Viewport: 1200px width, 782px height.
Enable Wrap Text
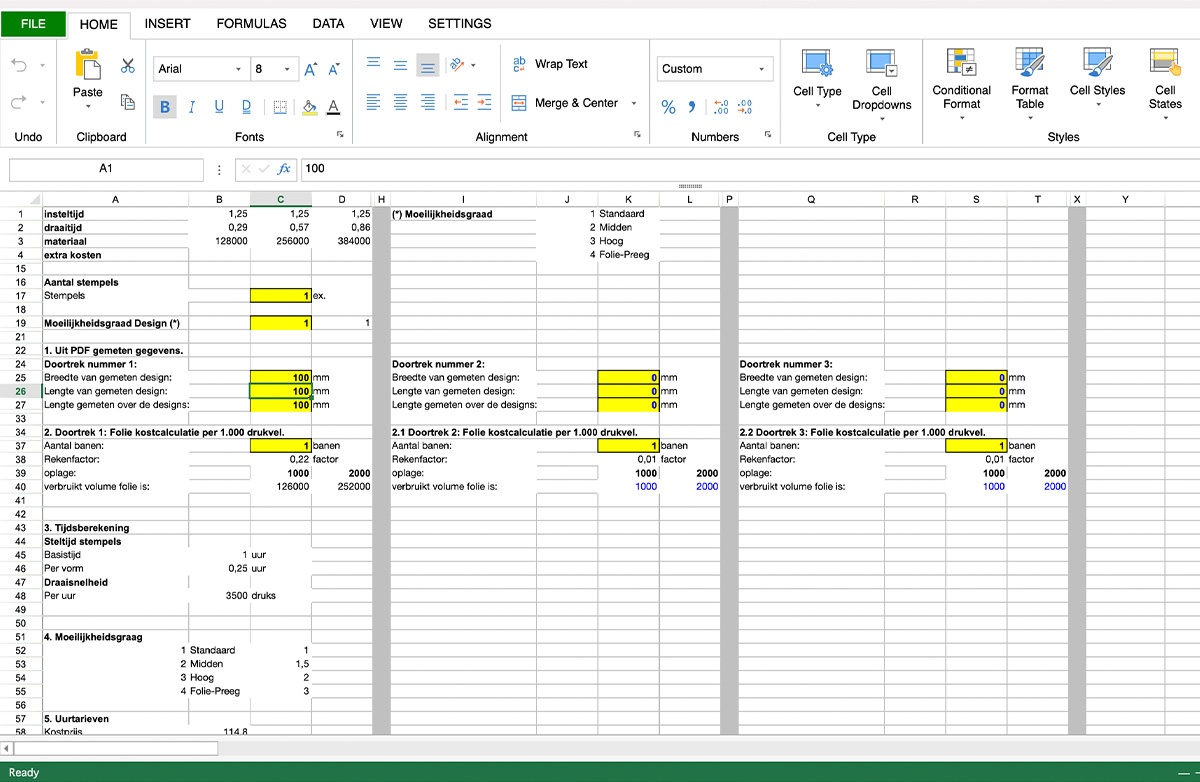(550, 64)
